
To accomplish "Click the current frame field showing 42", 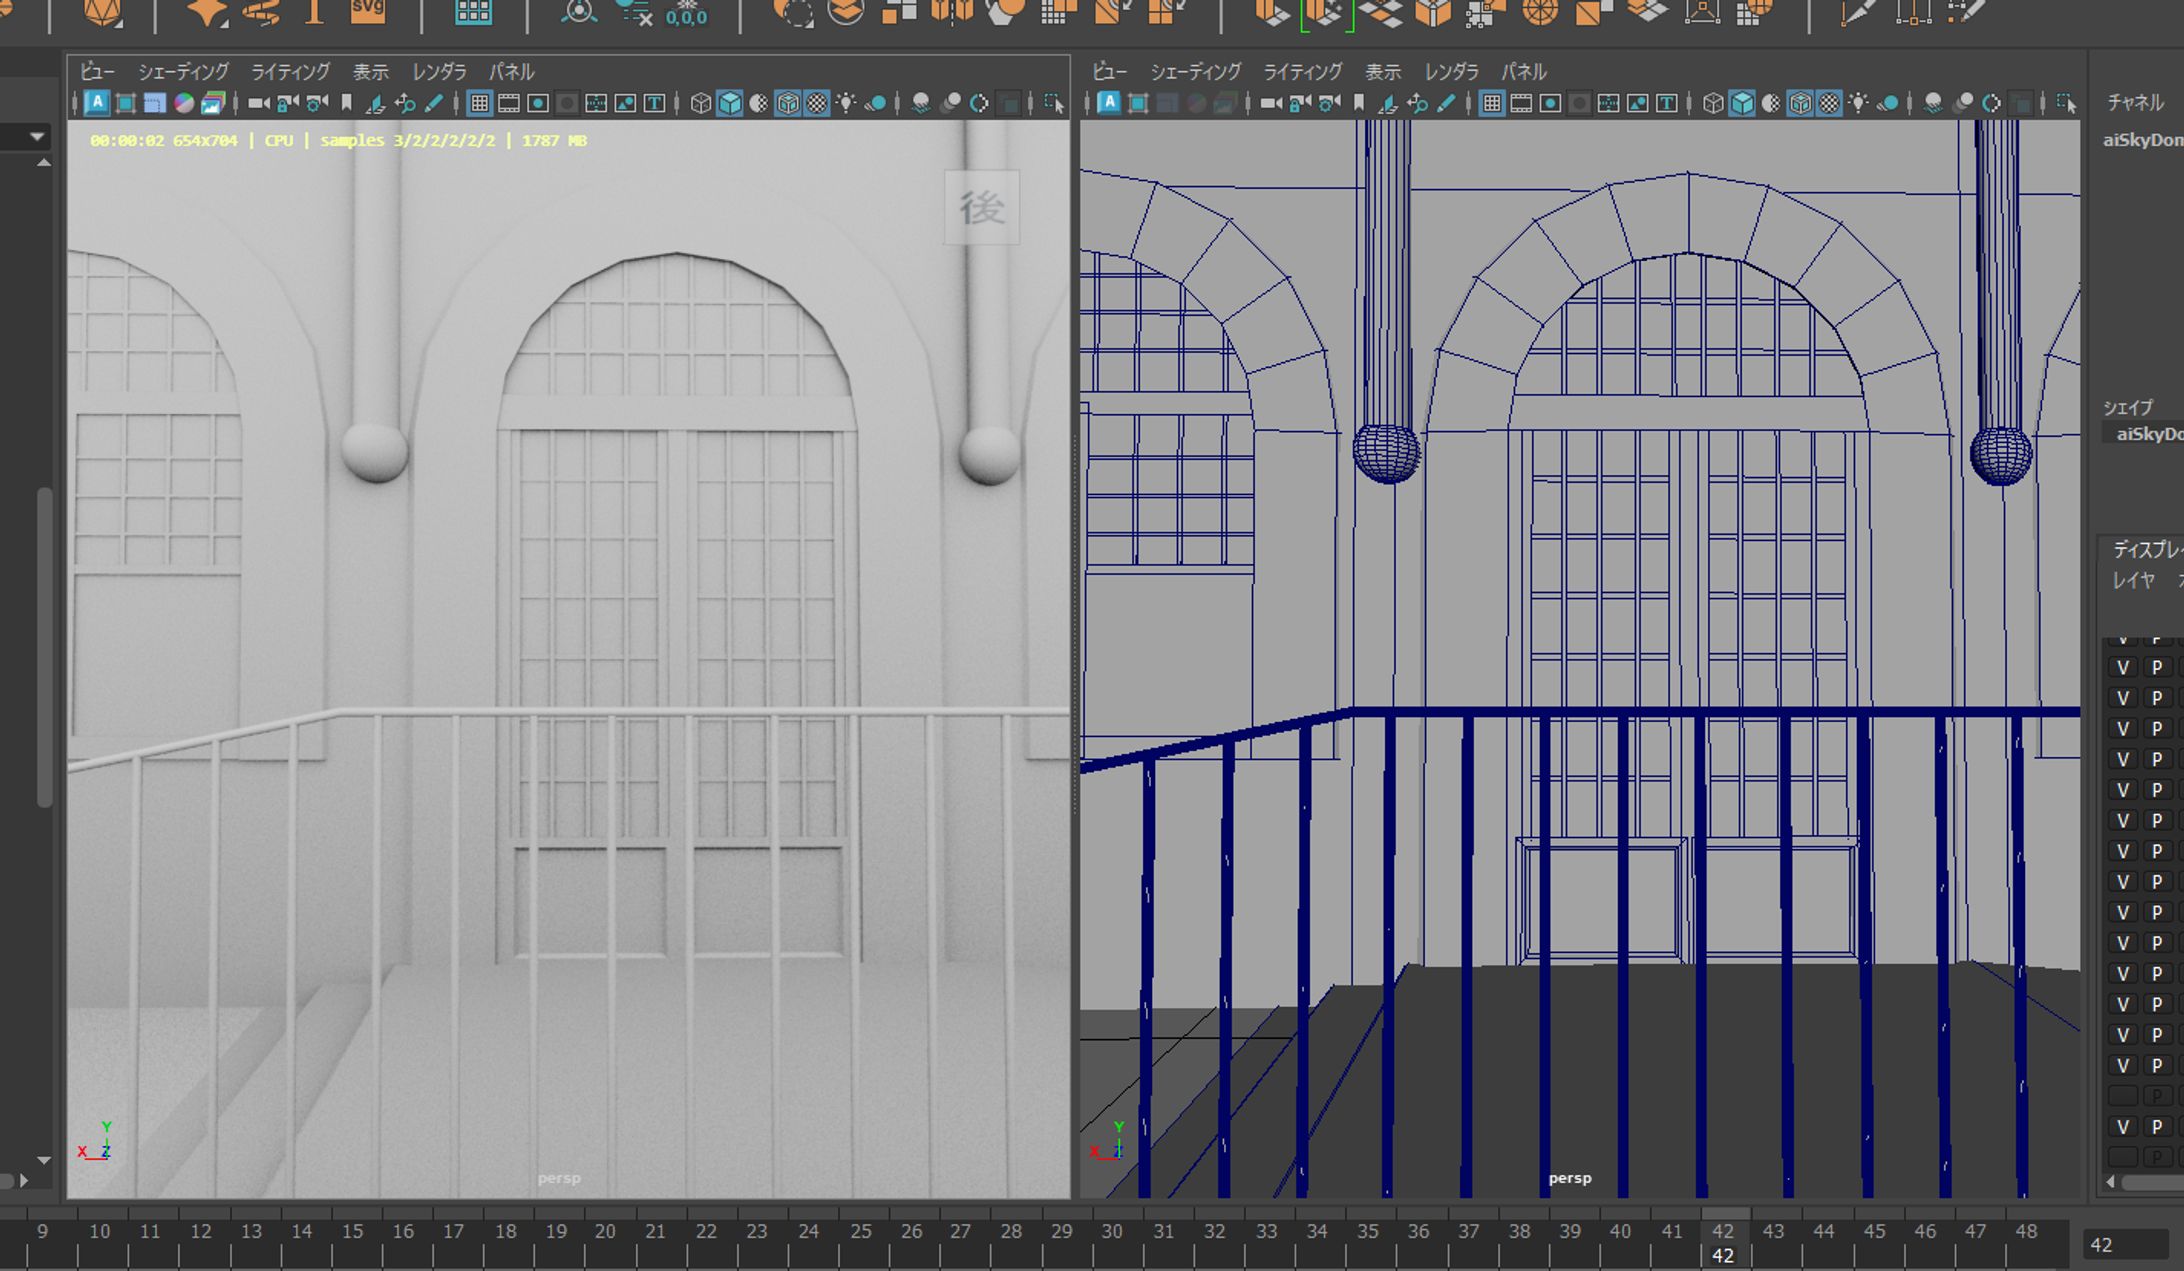I will pos(2120,1245).
